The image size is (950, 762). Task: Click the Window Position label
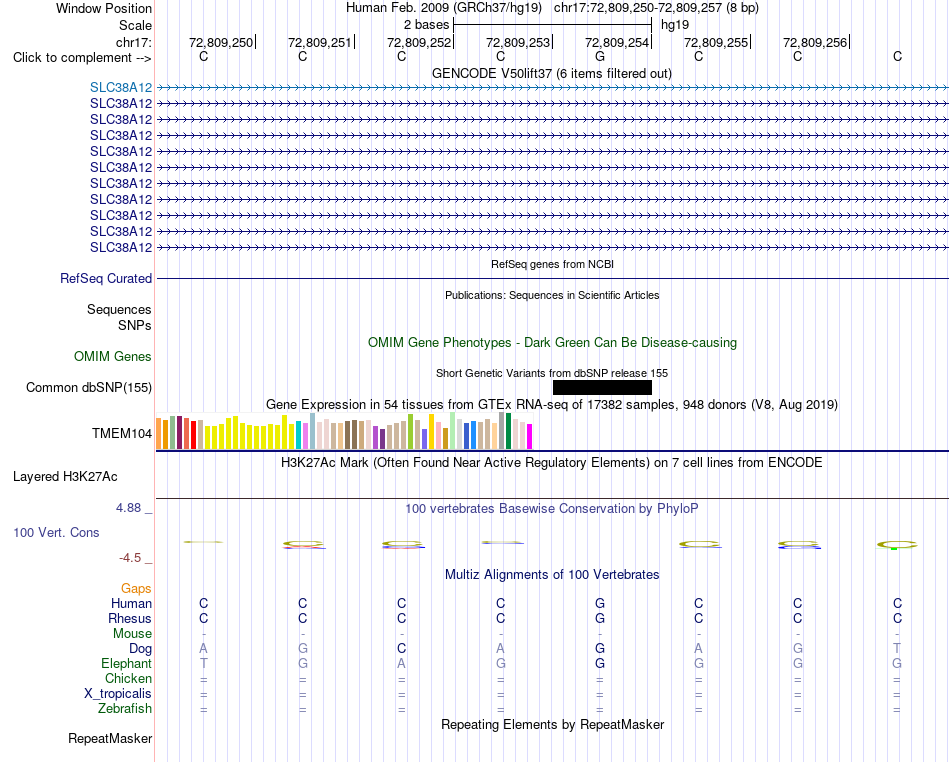click(x=104, y=8)
